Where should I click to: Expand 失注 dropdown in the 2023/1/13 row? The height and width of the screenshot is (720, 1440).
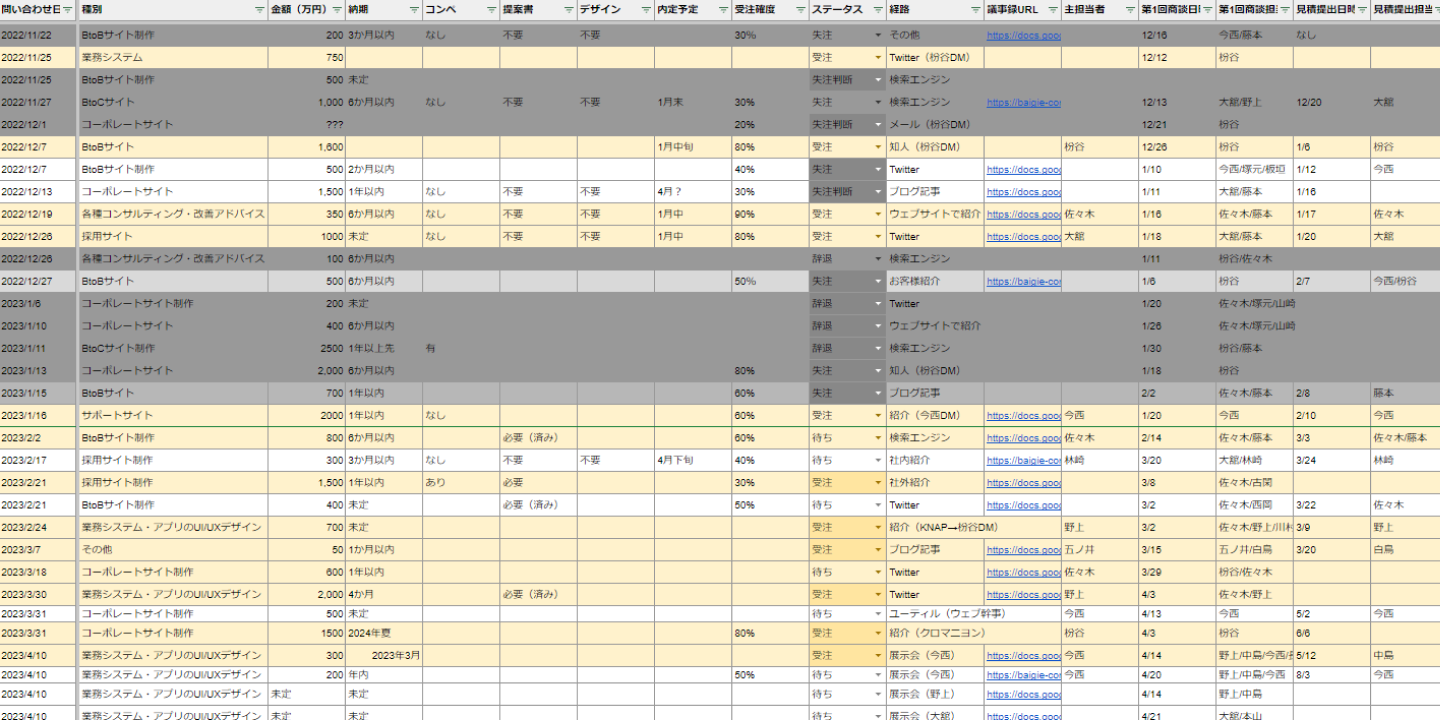(x=878, y=371)
